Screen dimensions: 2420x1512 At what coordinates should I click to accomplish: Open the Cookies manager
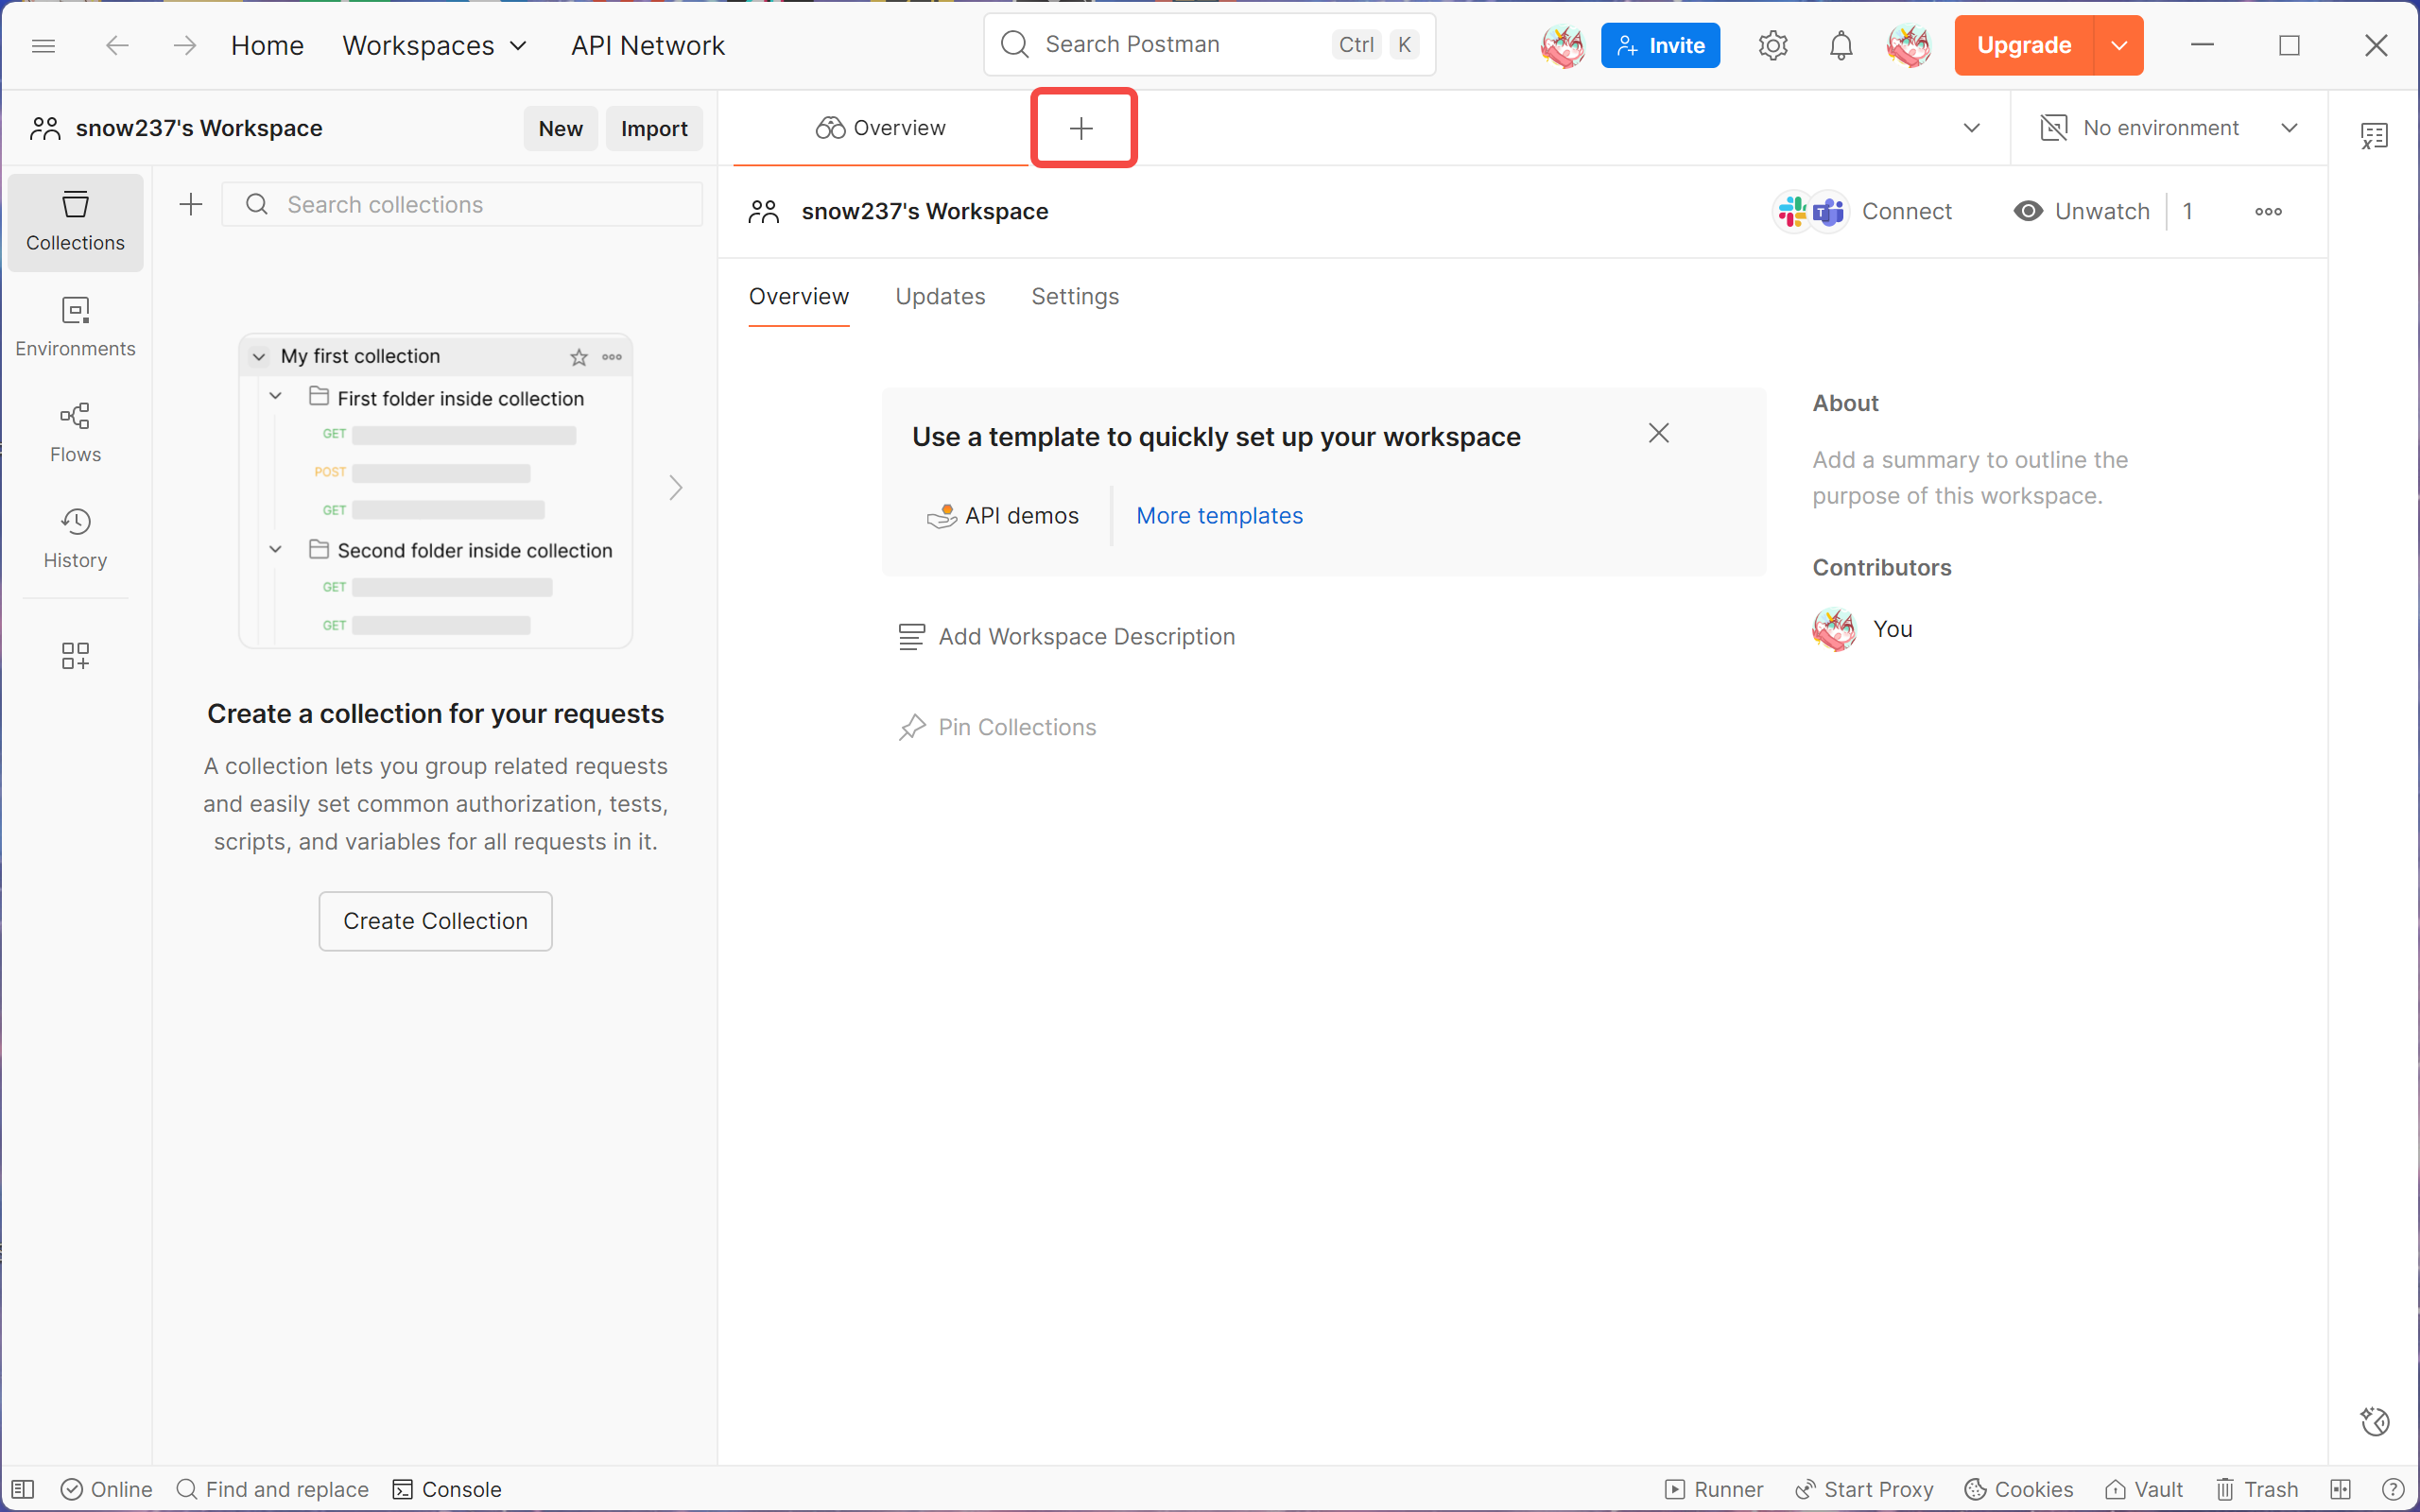coord(2018,1489)
